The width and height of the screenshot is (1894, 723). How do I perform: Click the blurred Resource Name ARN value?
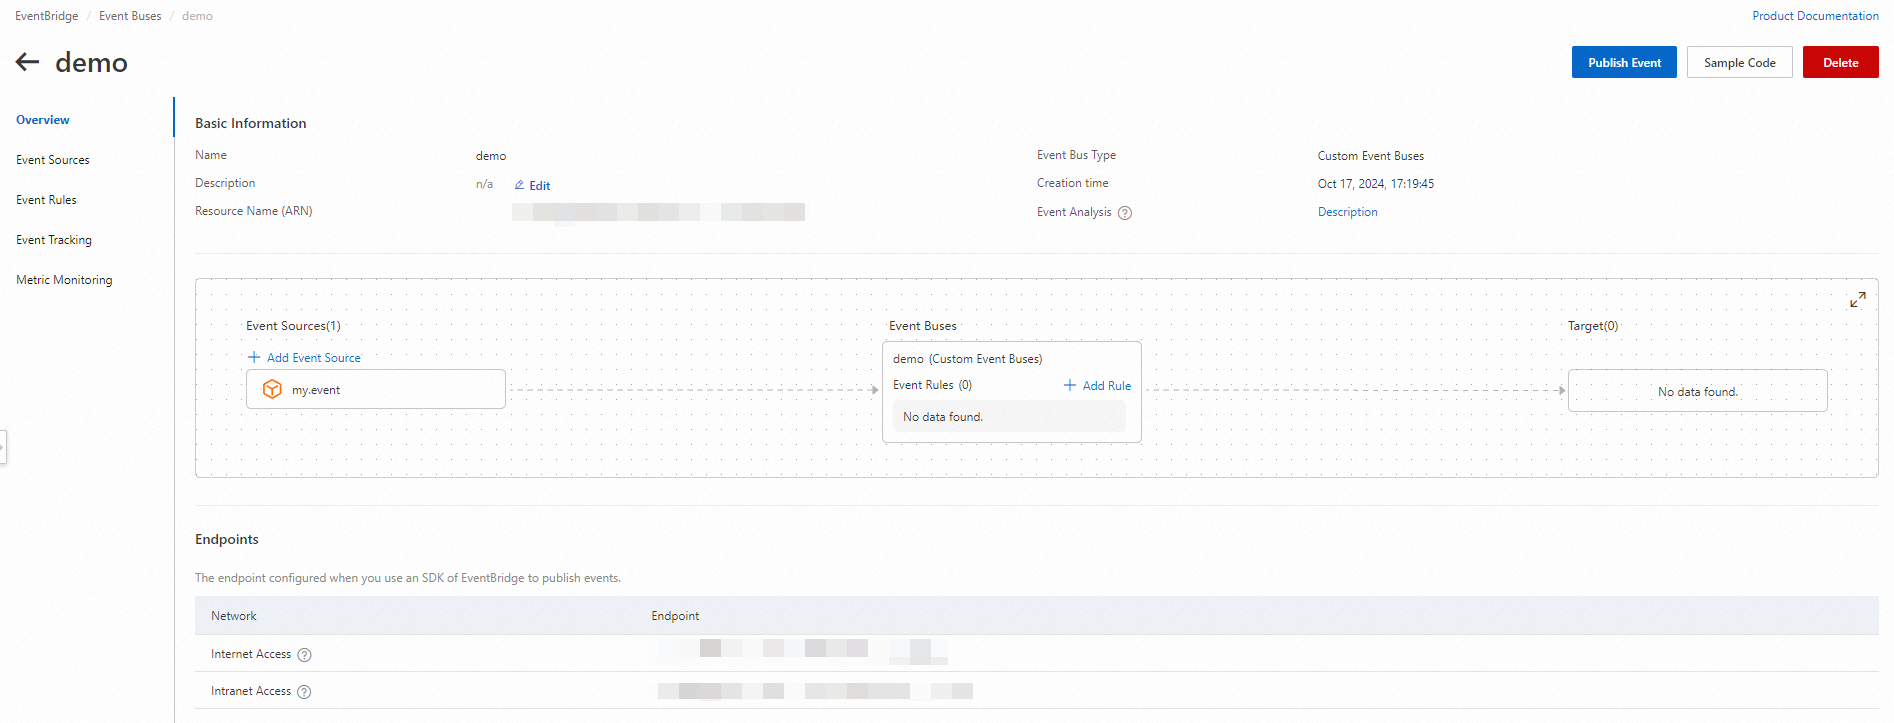[x=658, y=212]
